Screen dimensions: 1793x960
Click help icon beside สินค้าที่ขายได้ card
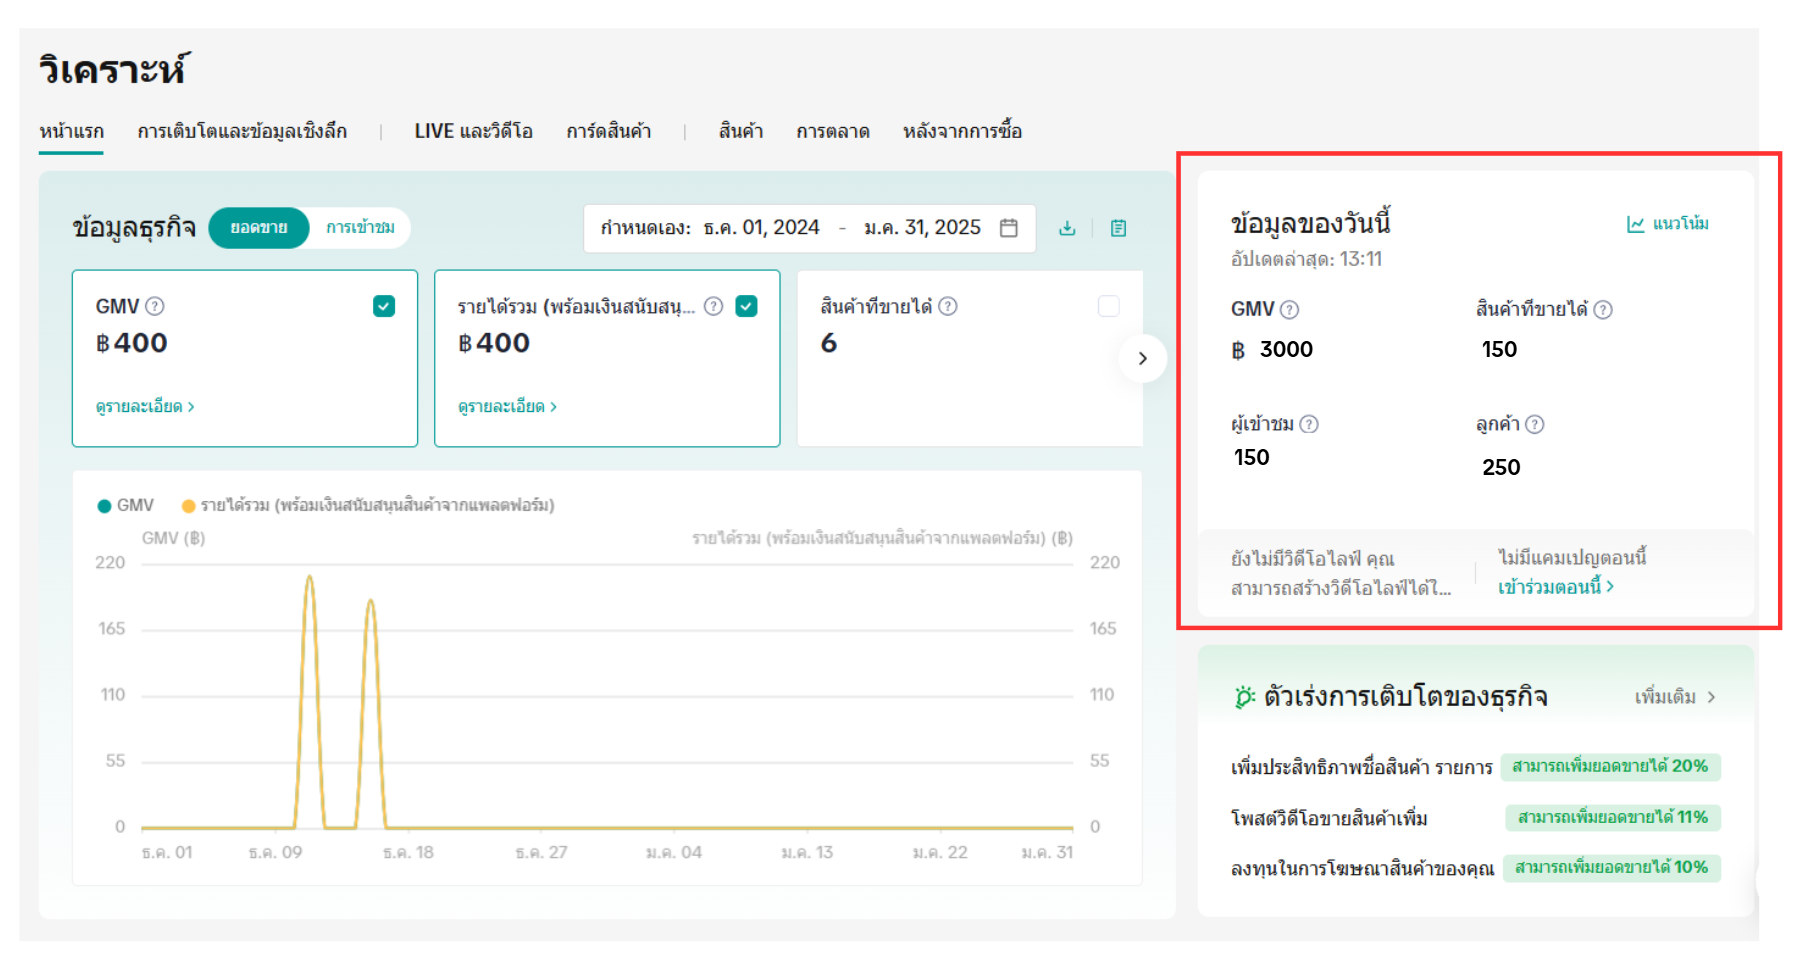click(948, 306)
